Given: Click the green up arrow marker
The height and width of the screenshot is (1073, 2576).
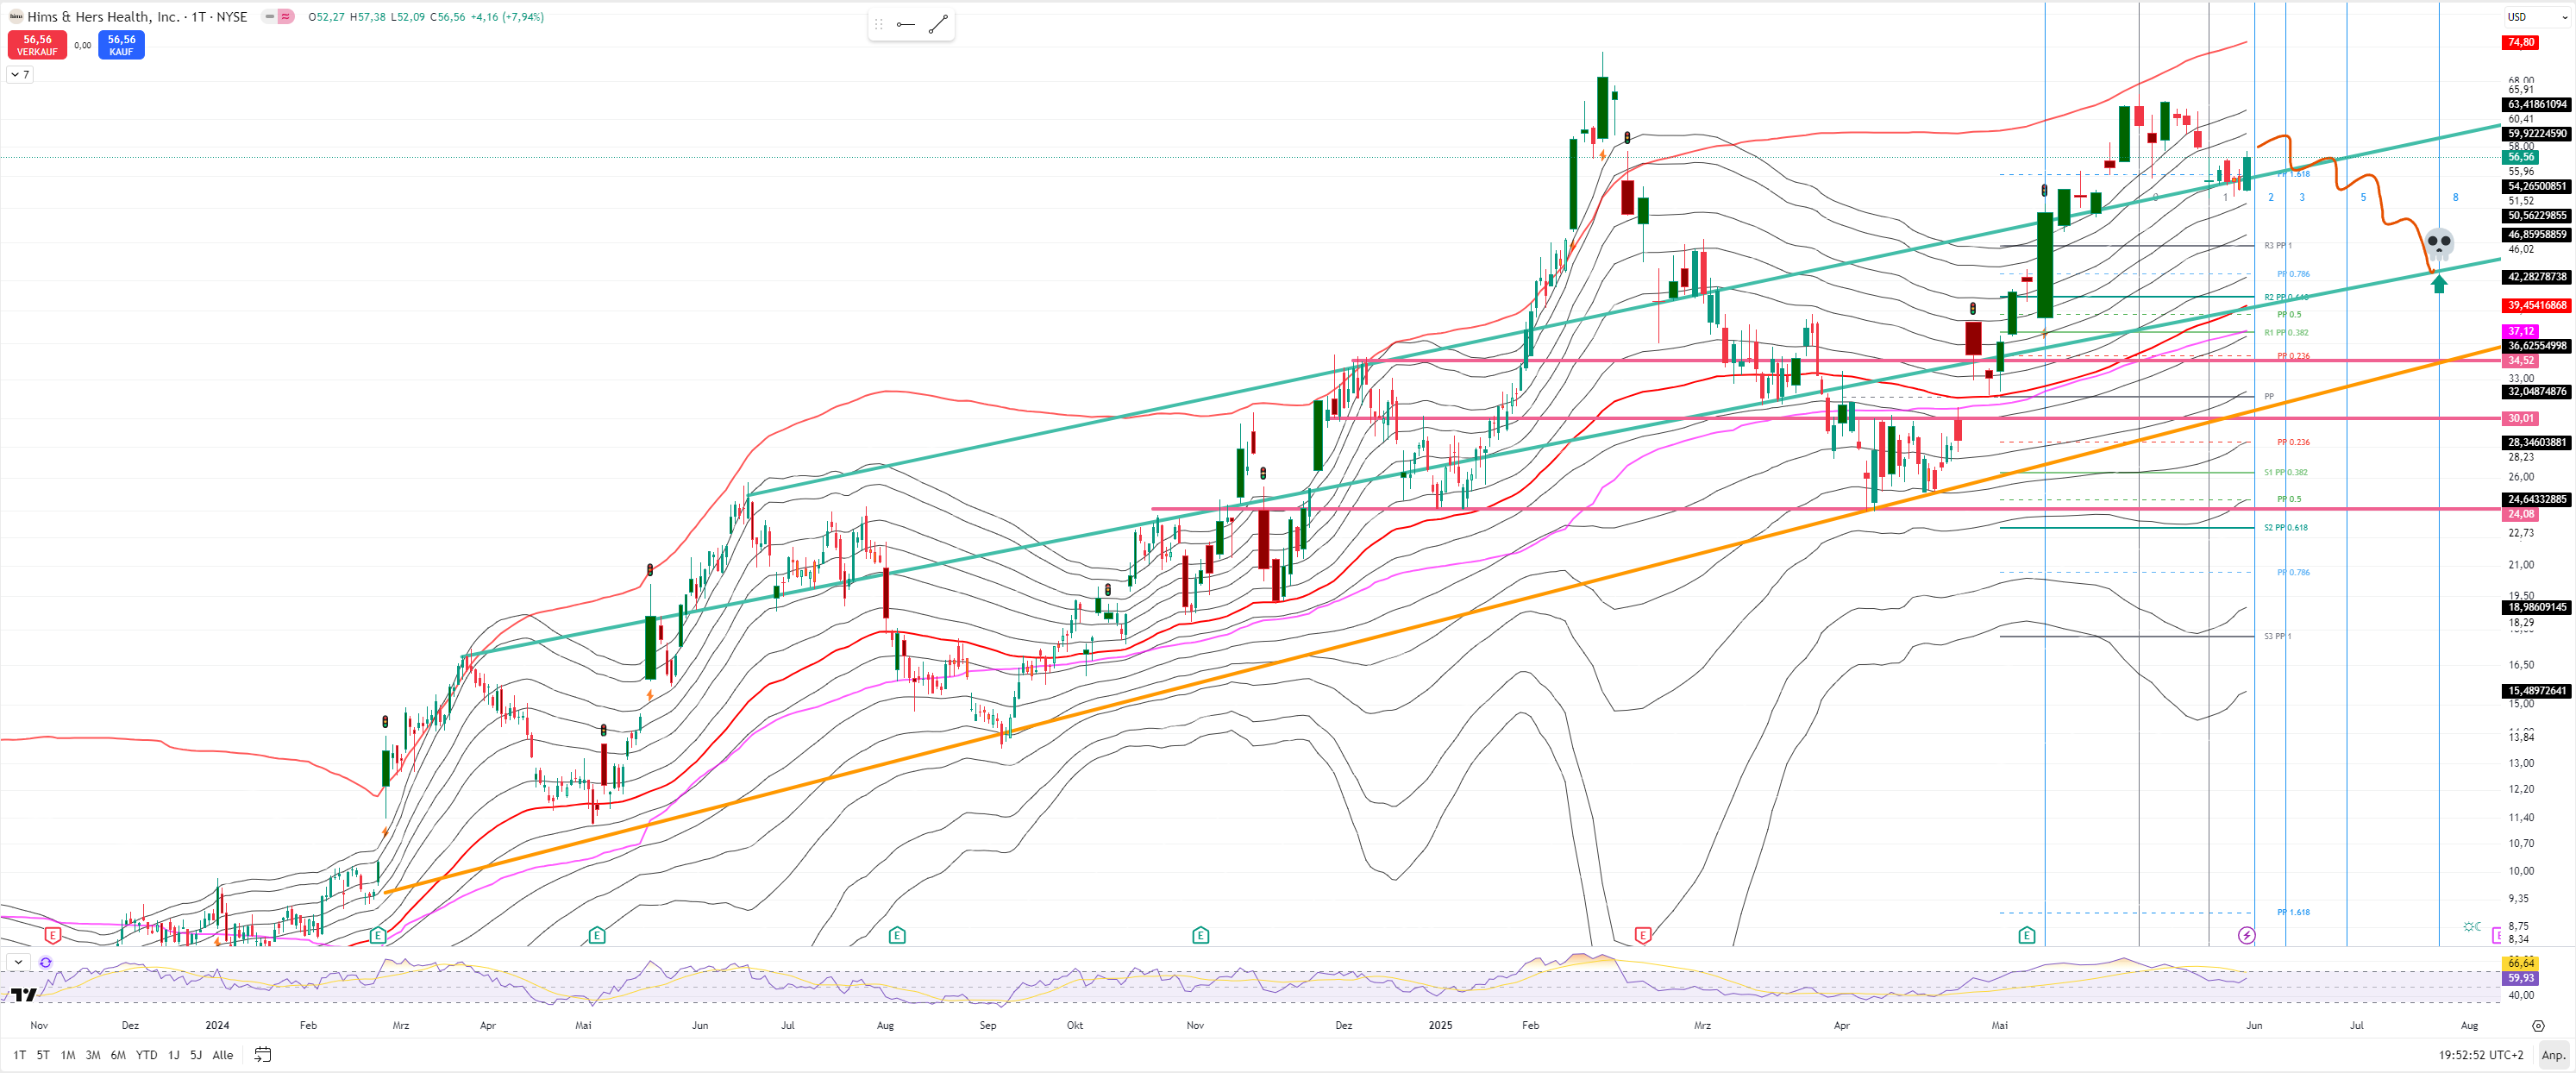Looking at the screenshot, I should click(2439, 284).
